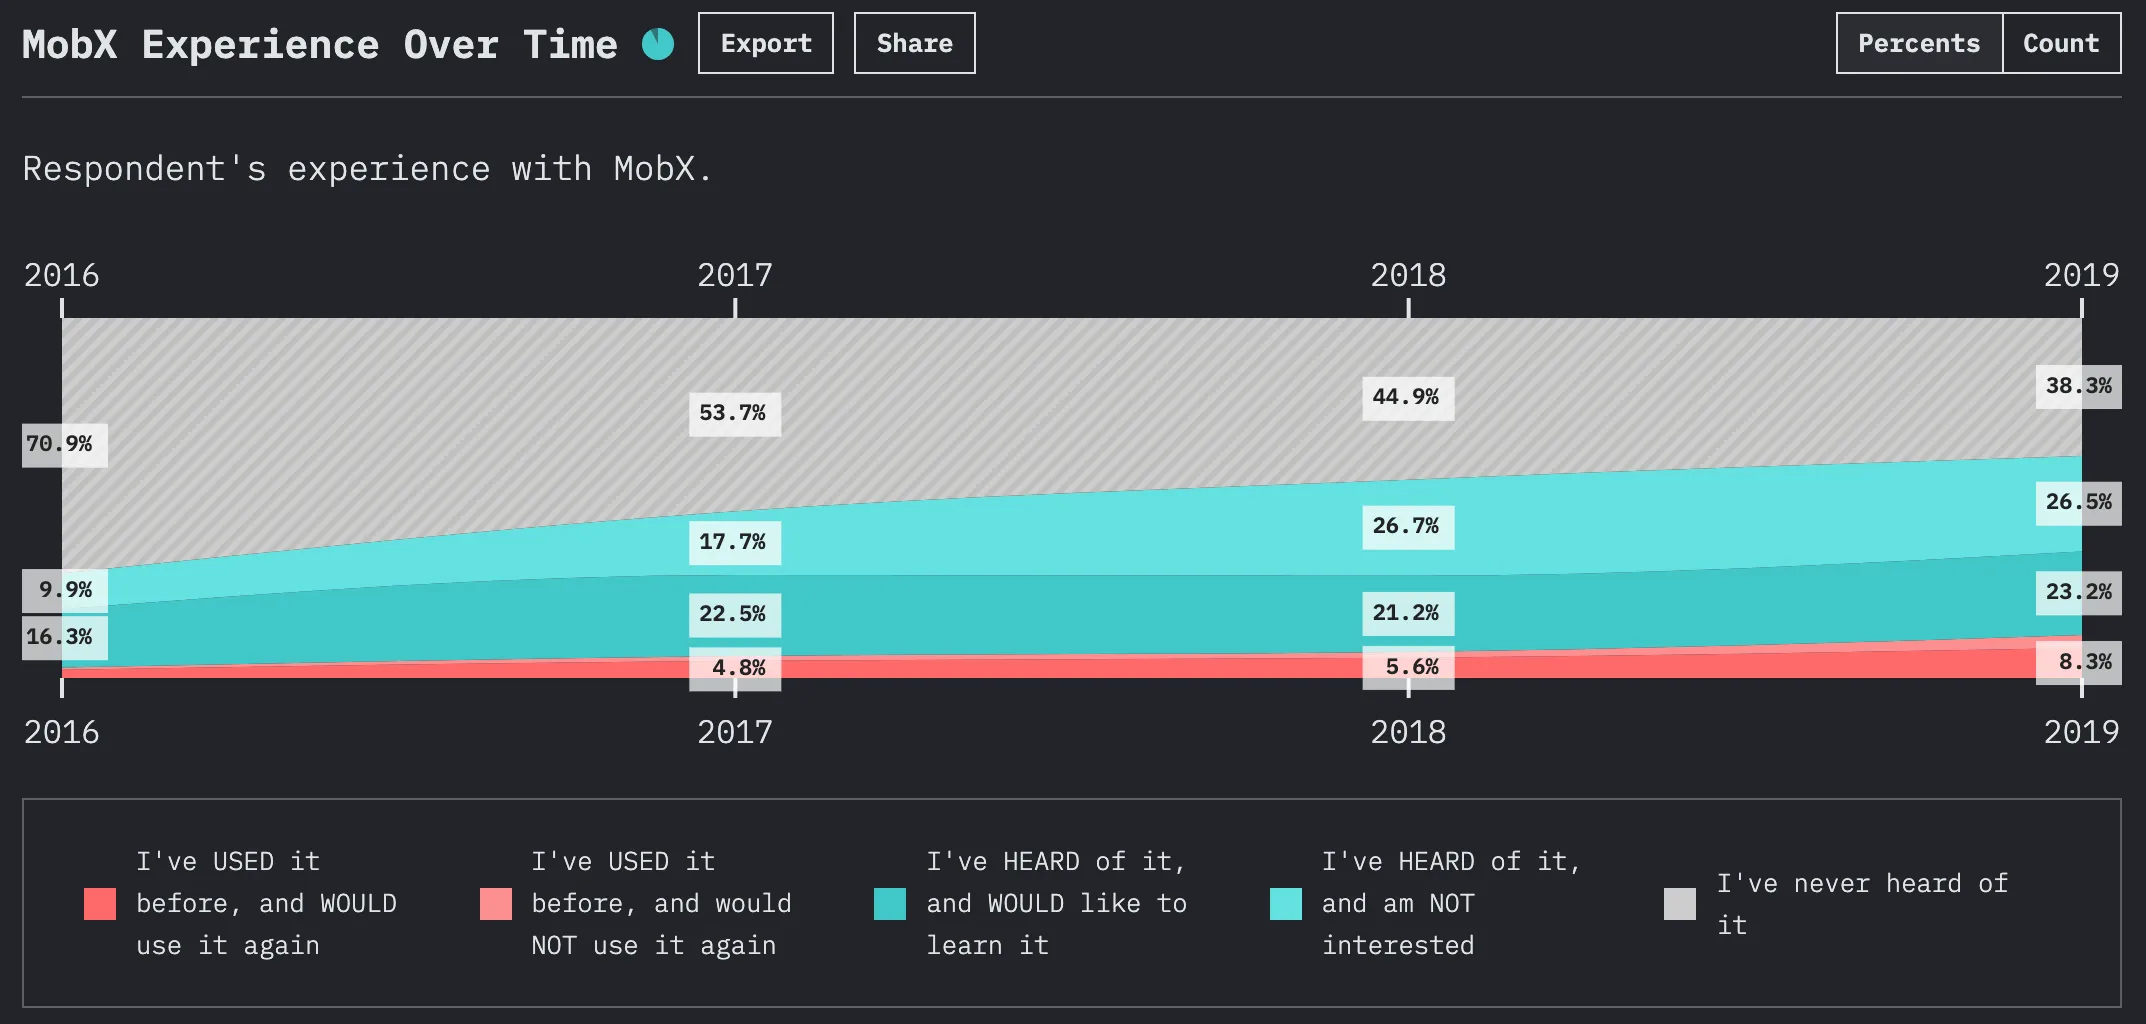This screenshot has height=1024, width=2146.
Task: Click the 'Respondent's experience with MobX.' description
Action: point(367,169)
